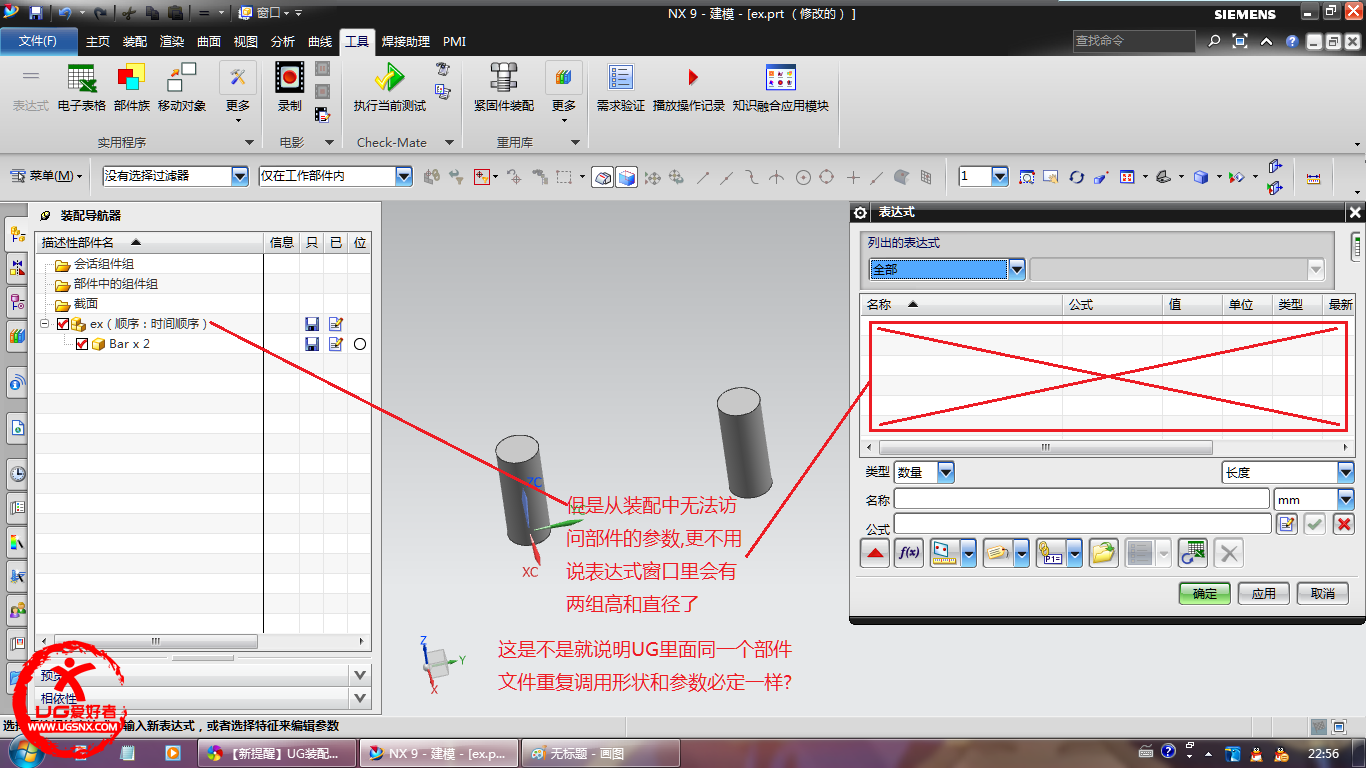The width and height of the screenshot is (1366, 768).
Task: Open 紧固件装配 fastener assembly
Action: 503,88
